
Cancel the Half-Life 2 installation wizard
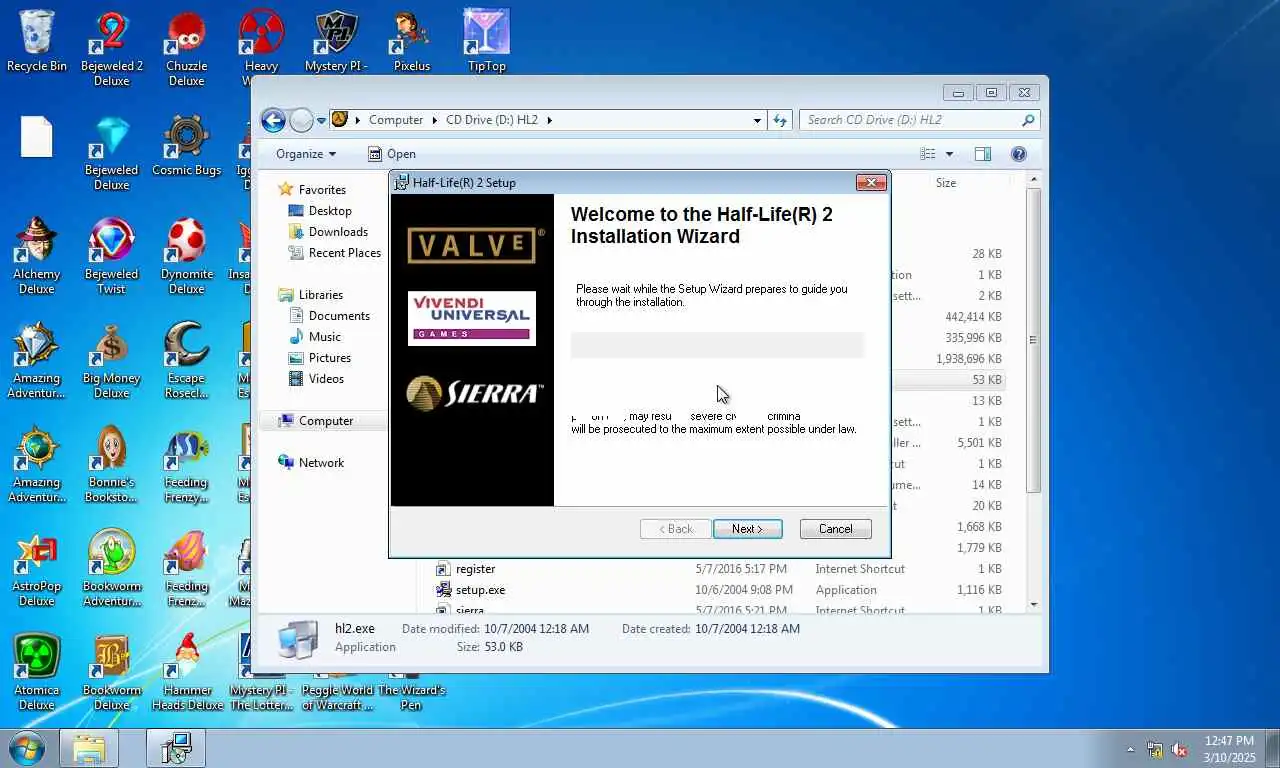pyautogui.click(x=835, y=529)
